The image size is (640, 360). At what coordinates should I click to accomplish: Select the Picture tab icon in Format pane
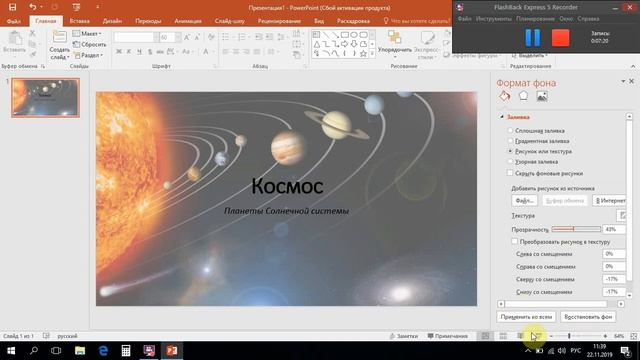click(542, 96)
